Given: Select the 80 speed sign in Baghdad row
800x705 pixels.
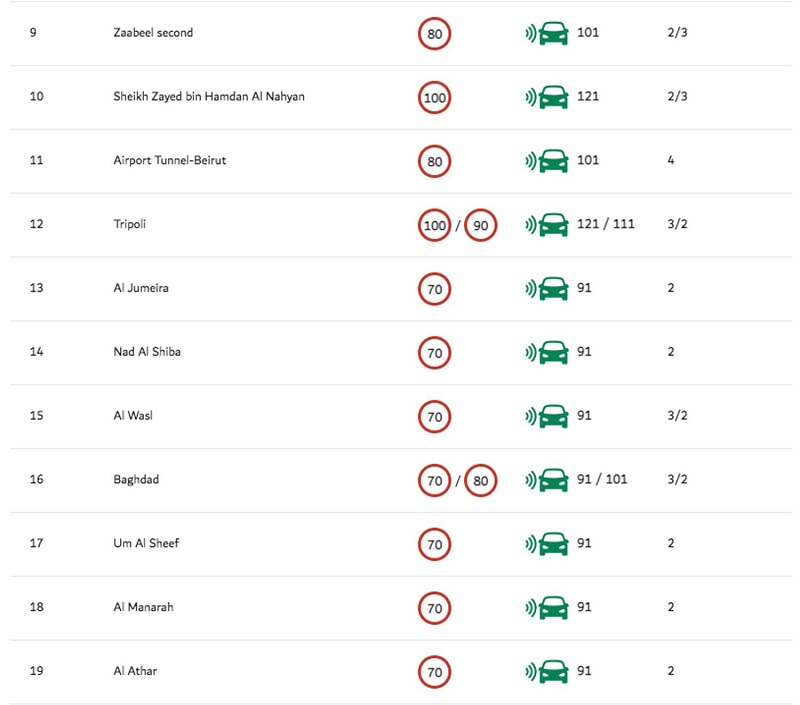Looking at the screenshot, I should tap(481, 480).
